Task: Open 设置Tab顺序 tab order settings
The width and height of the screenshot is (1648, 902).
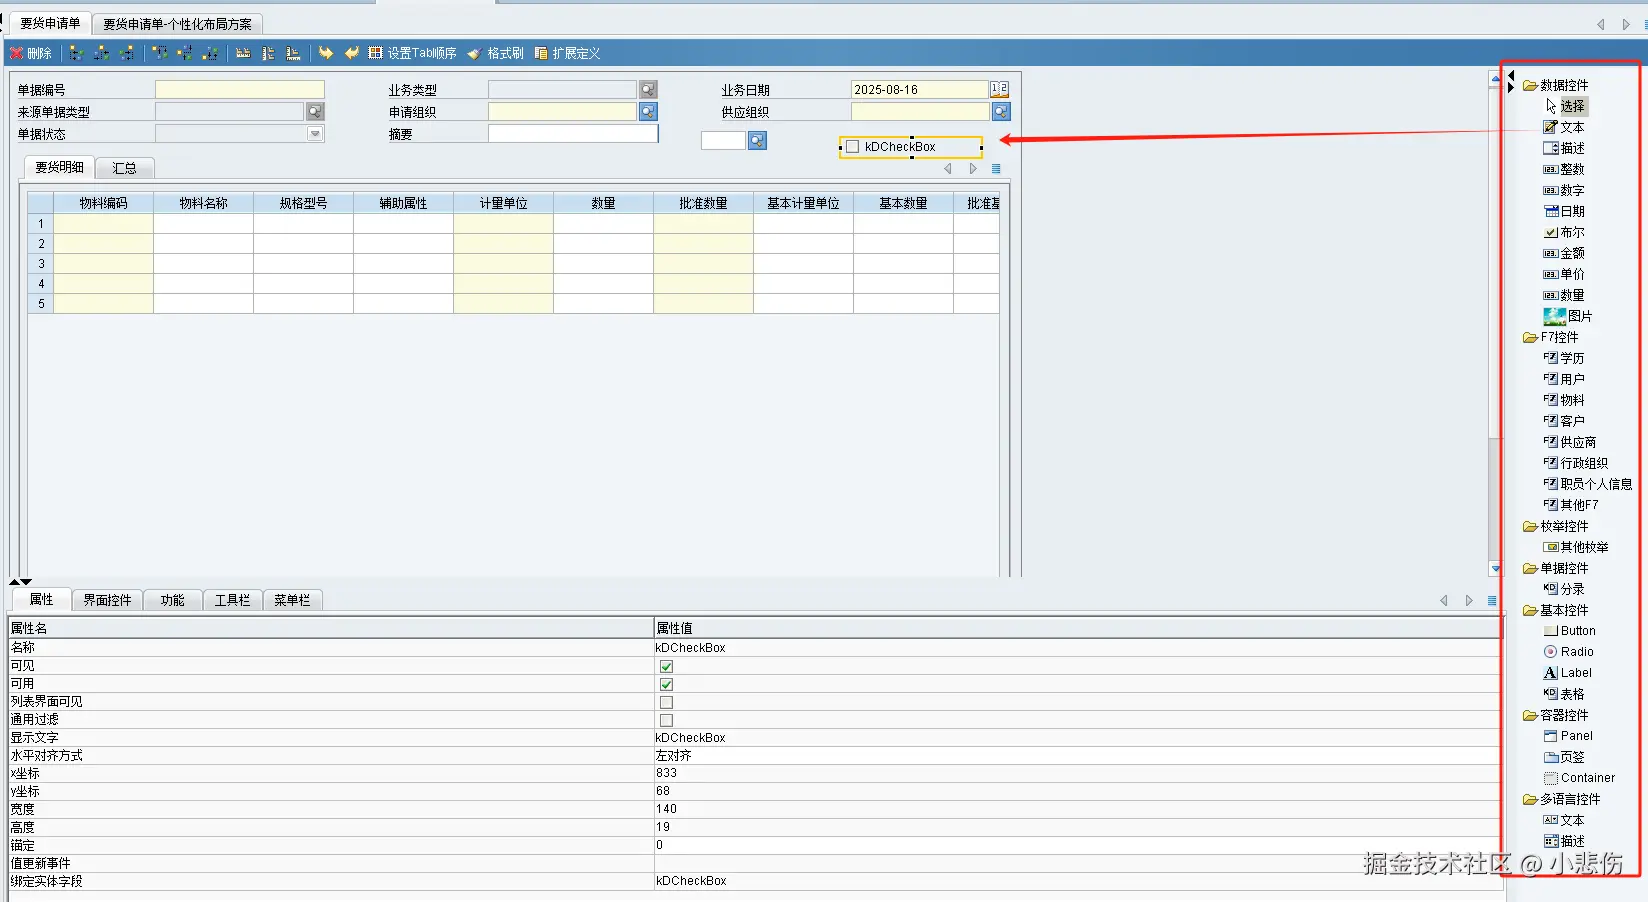Action: (413, 53)
